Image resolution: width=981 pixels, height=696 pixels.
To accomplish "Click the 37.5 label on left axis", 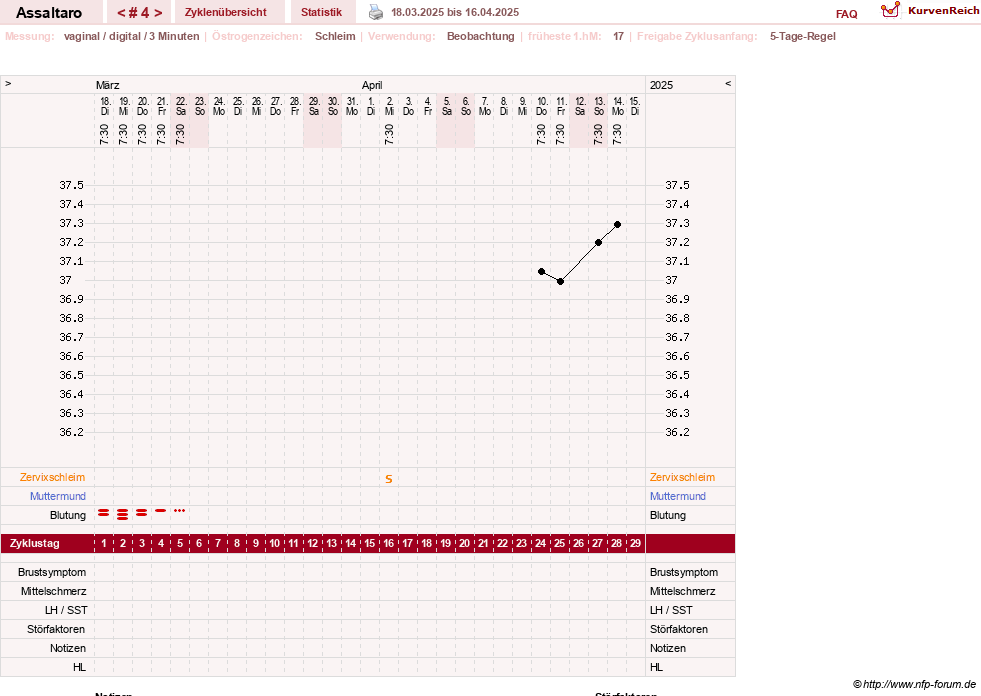I will click(71, 185).
